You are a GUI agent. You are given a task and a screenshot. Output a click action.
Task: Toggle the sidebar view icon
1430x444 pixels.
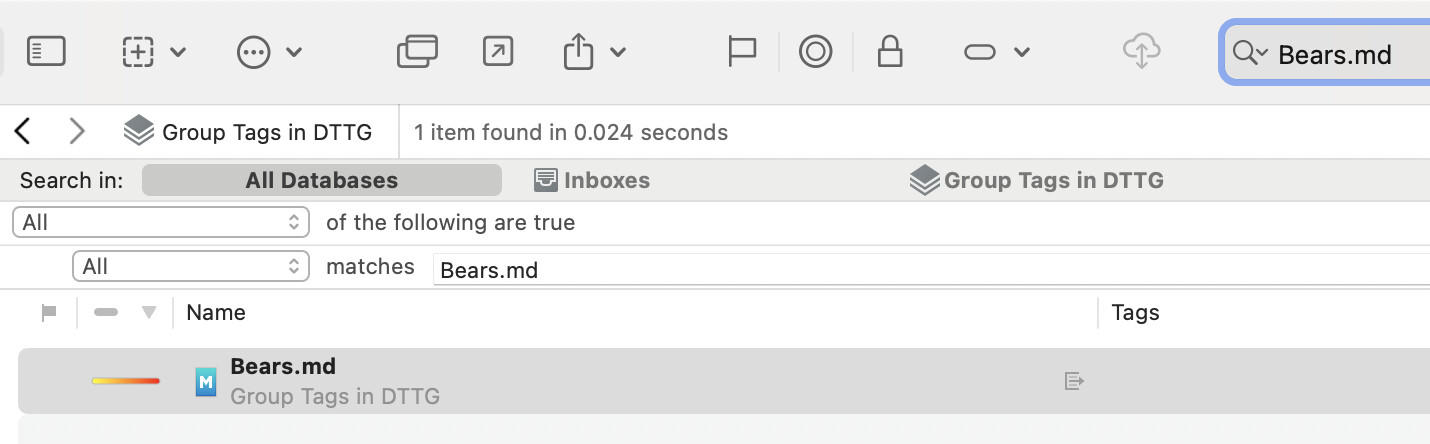(46, 51)
